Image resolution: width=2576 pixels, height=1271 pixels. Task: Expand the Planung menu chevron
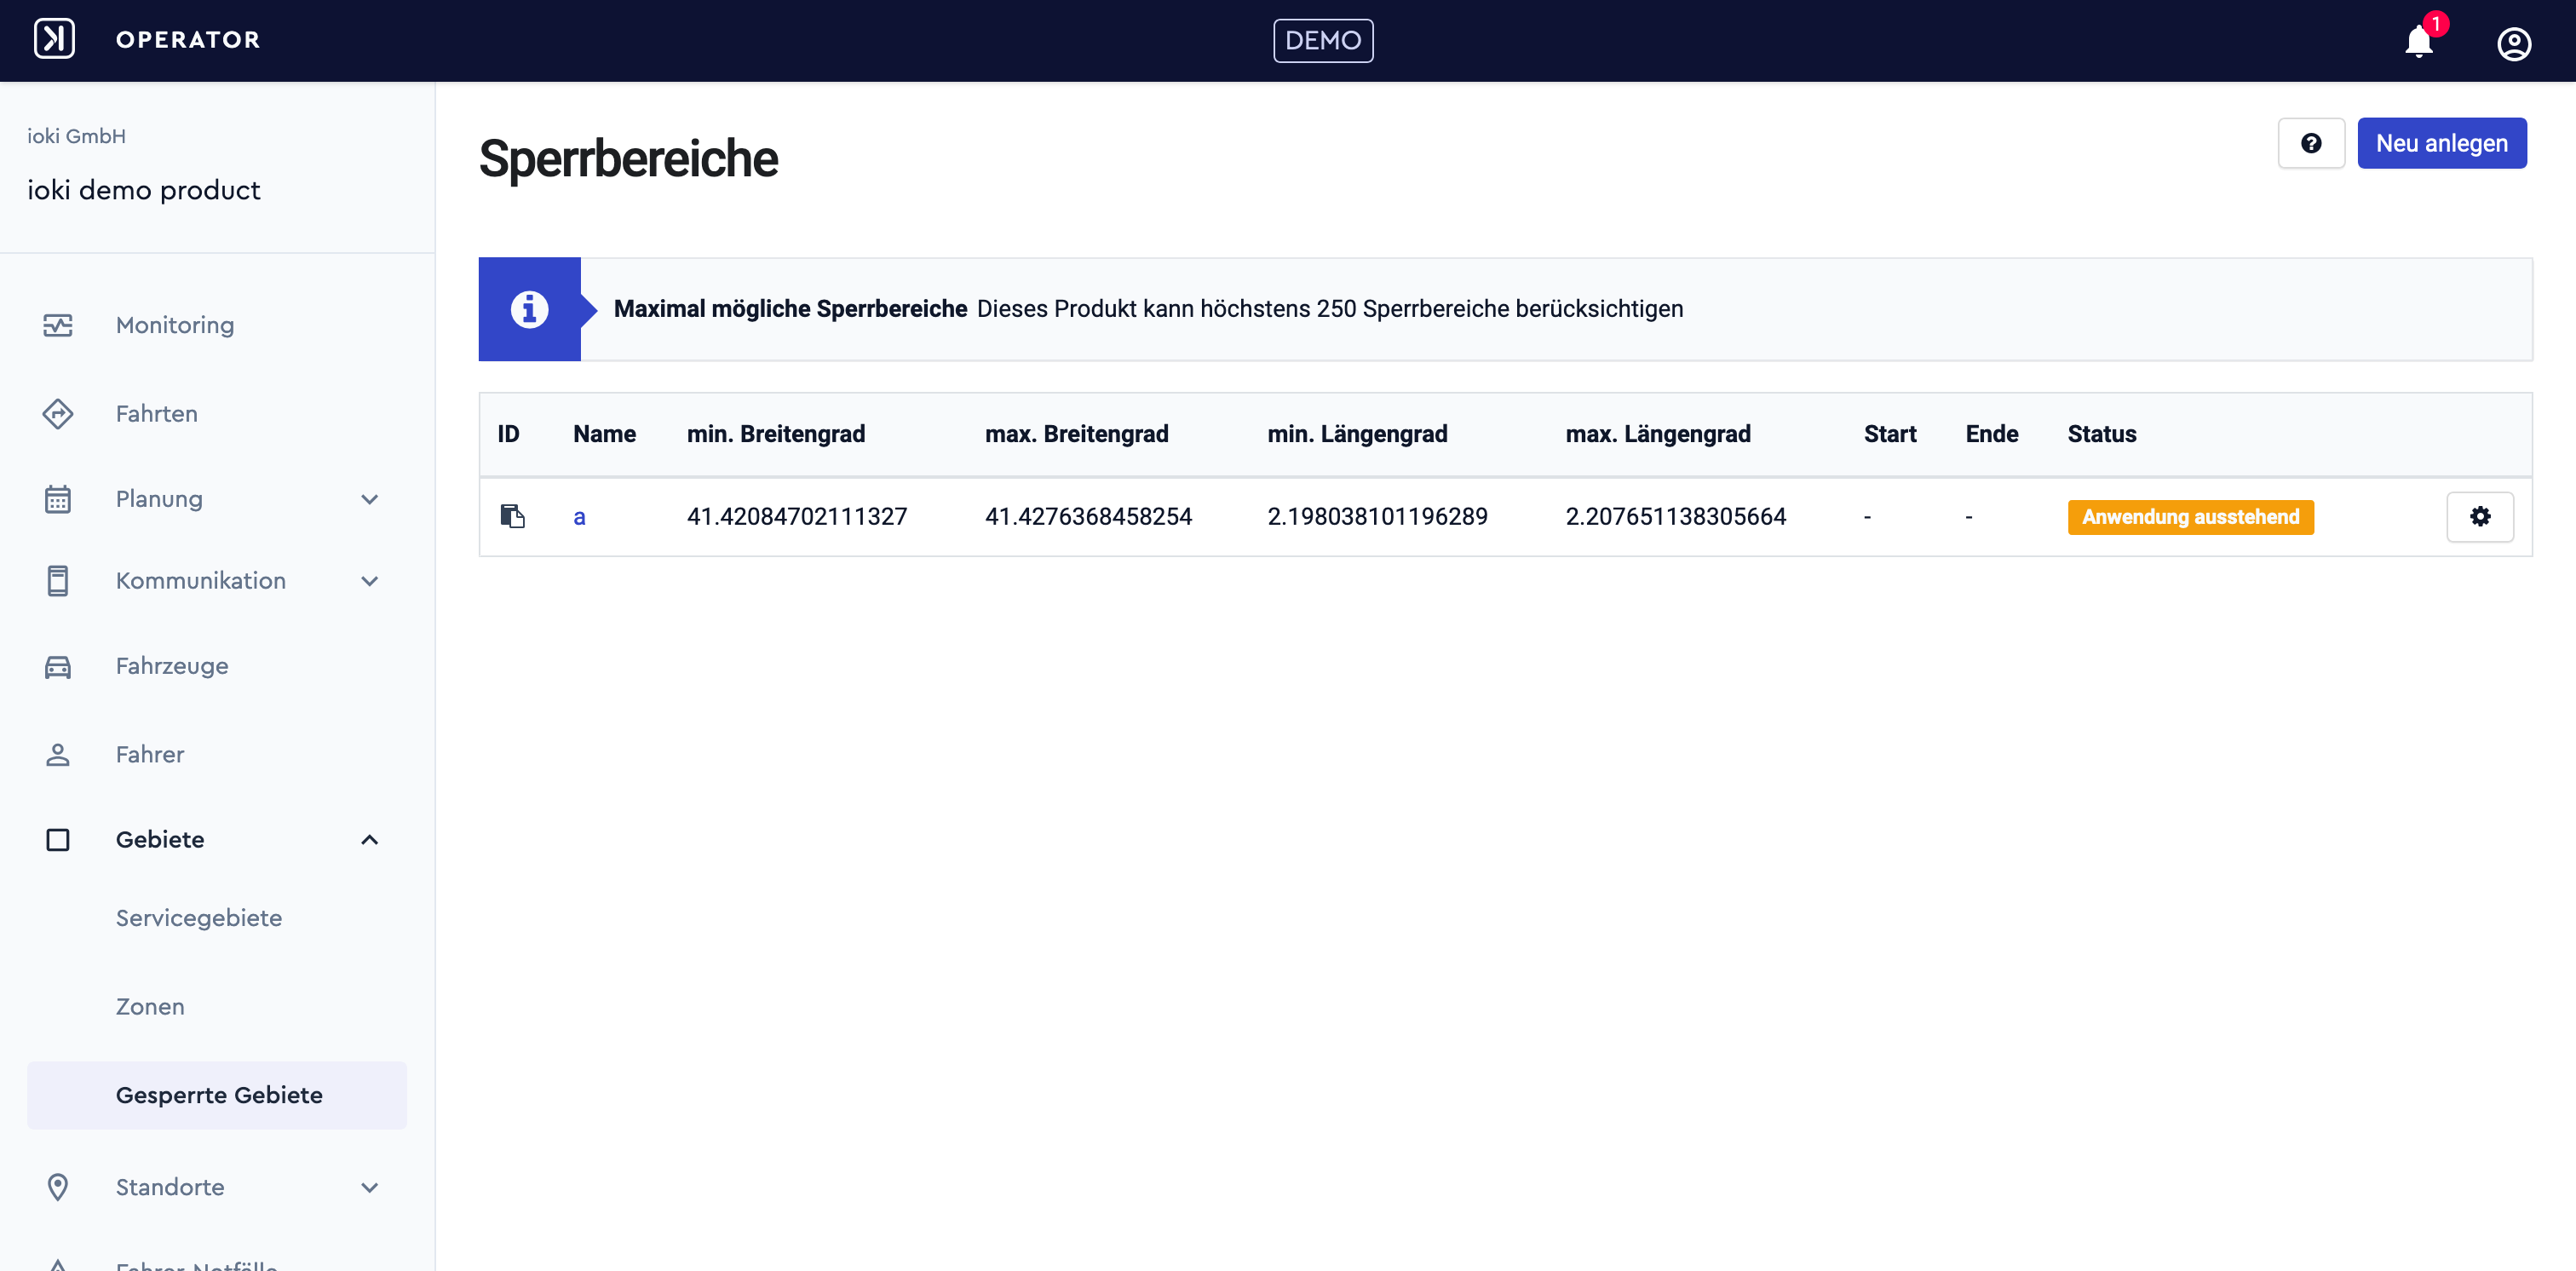pyautogui.click(x=369, y=499)
